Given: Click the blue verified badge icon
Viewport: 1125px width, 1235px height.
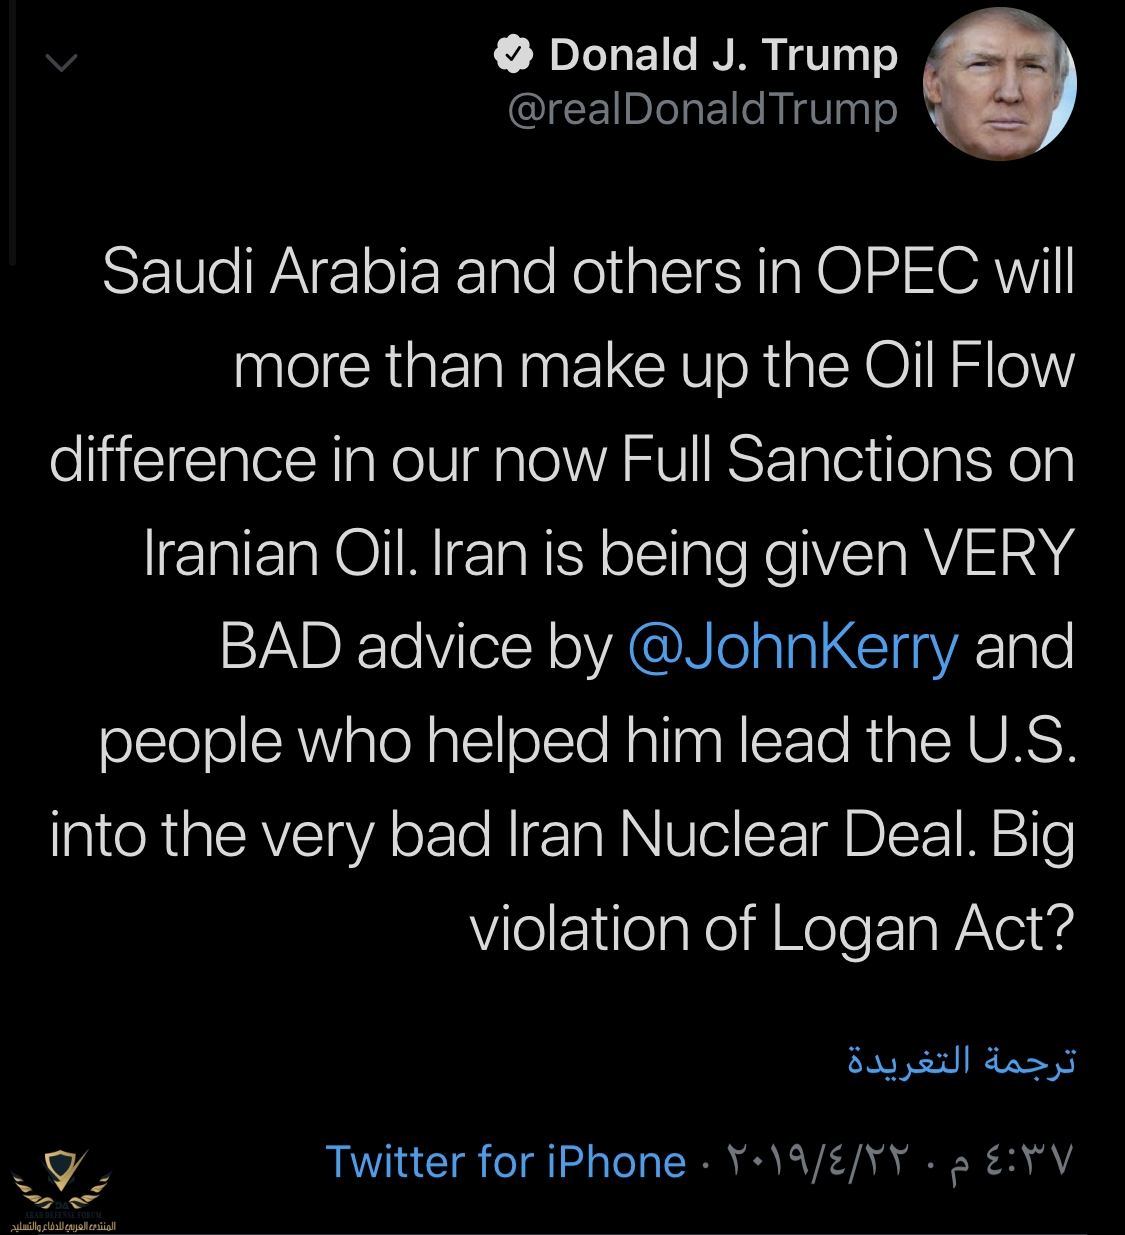Looking at the screenshot, I should 514,55.
